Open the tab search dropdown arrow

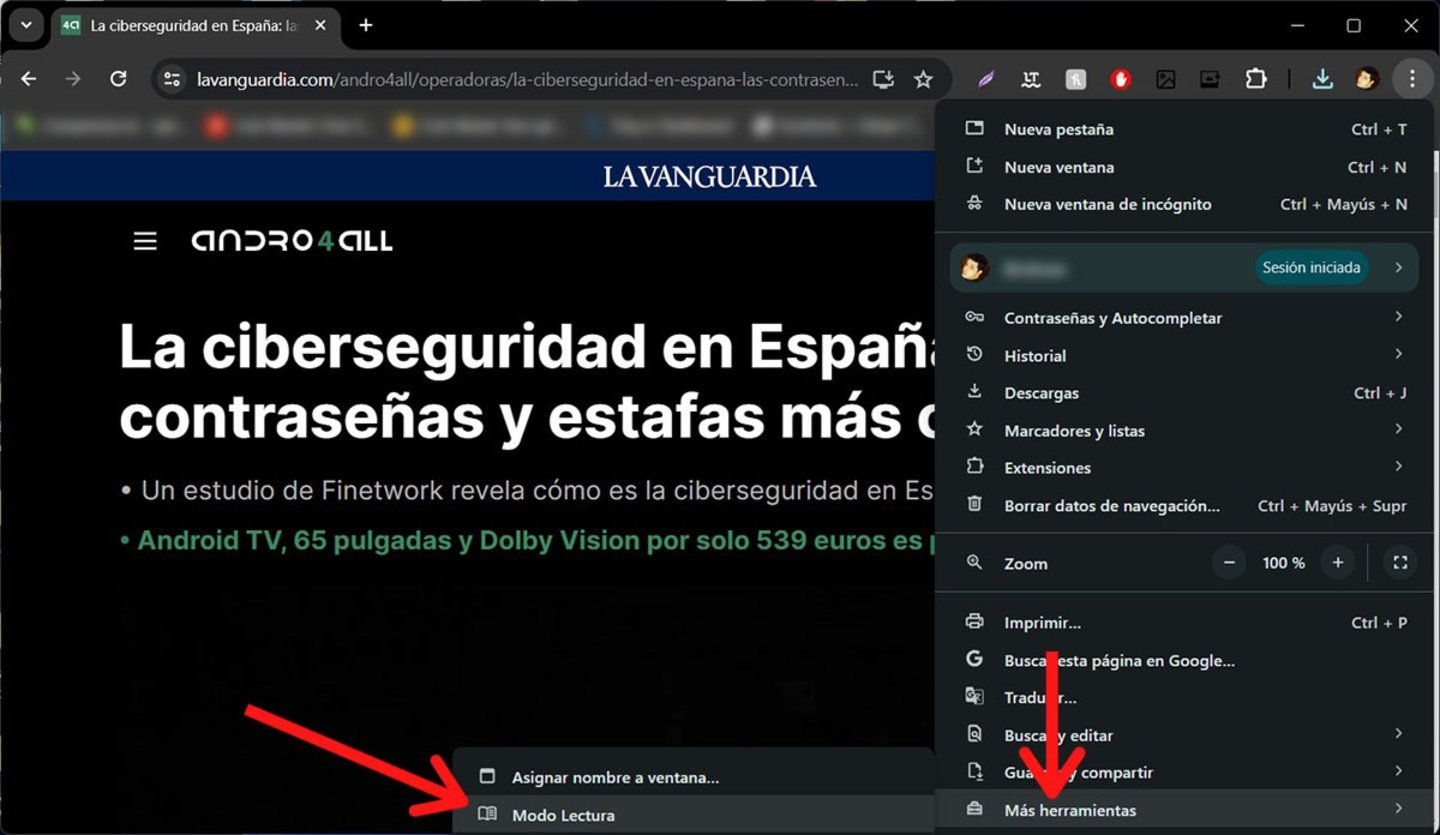25,25
